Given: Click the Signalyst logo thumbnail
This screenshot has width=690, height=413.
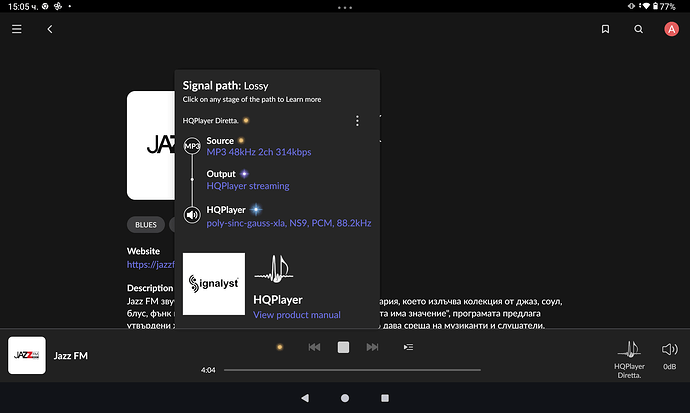Looking at the screenshot, I should point(214,284).
